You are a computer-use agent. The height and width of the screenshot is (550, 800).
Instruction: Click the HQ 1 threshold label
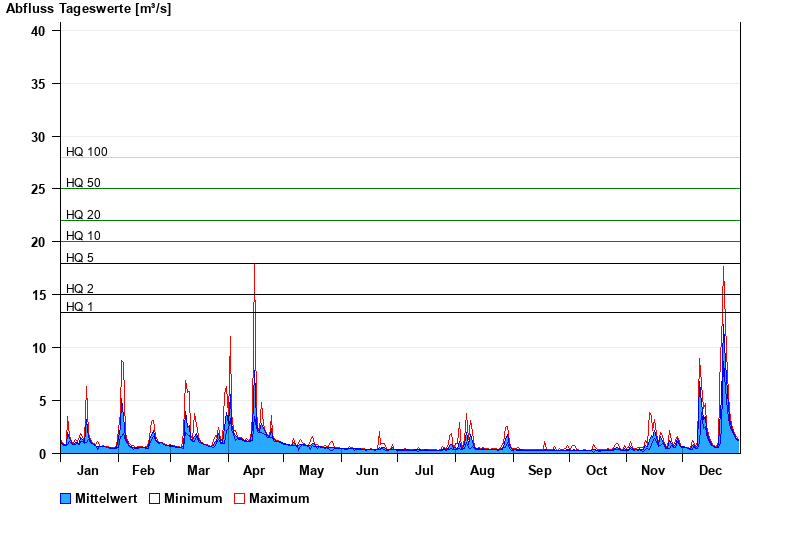click(x=80, y=307)
